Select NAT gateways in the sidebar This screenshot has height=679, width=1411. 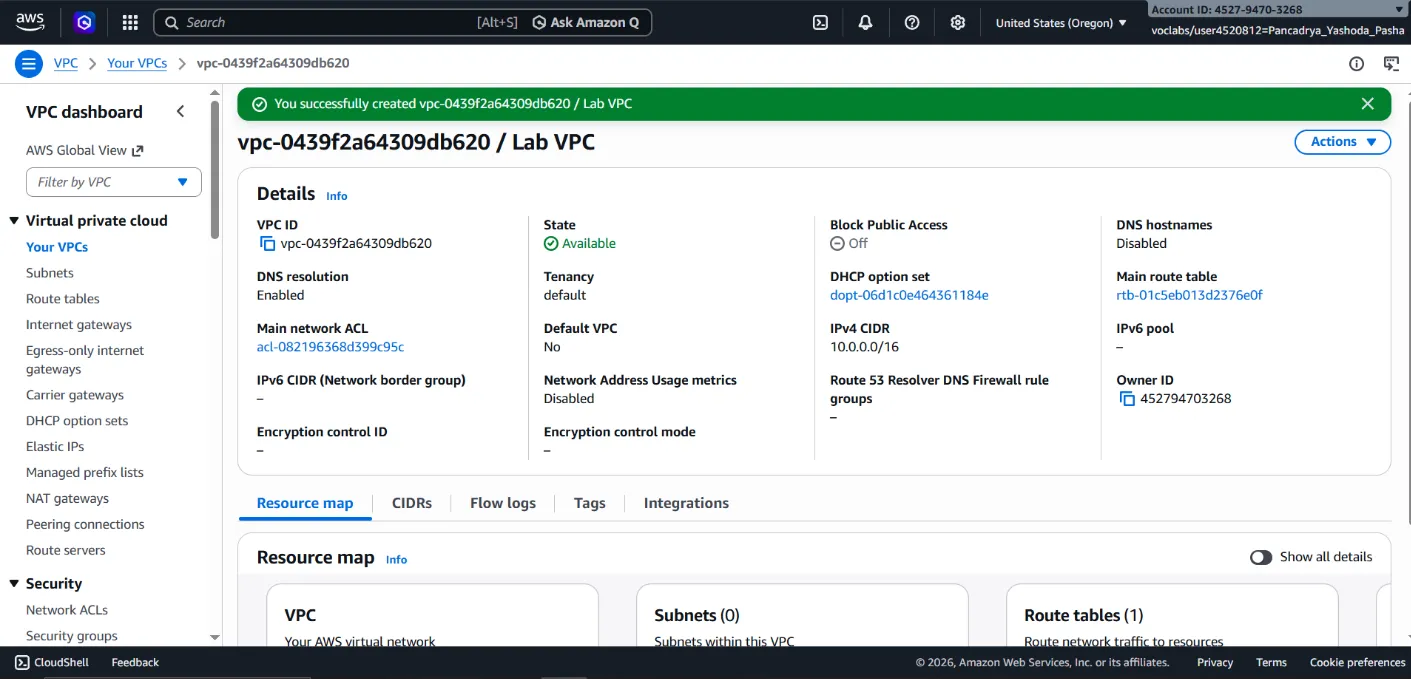pos(67,498)
